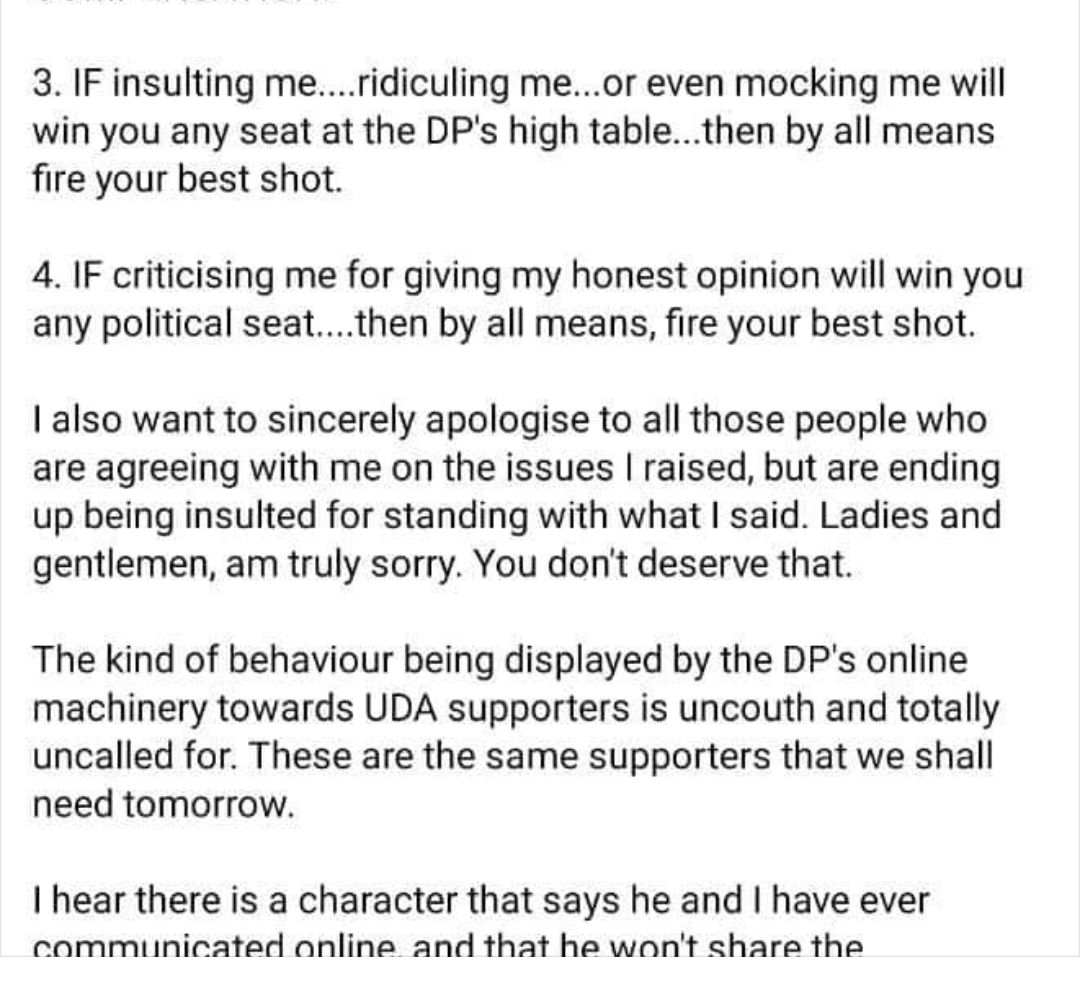Click the partly cut-off line "communicated online"
Viewport: 1080px width, 987px height.
point(448,944)
